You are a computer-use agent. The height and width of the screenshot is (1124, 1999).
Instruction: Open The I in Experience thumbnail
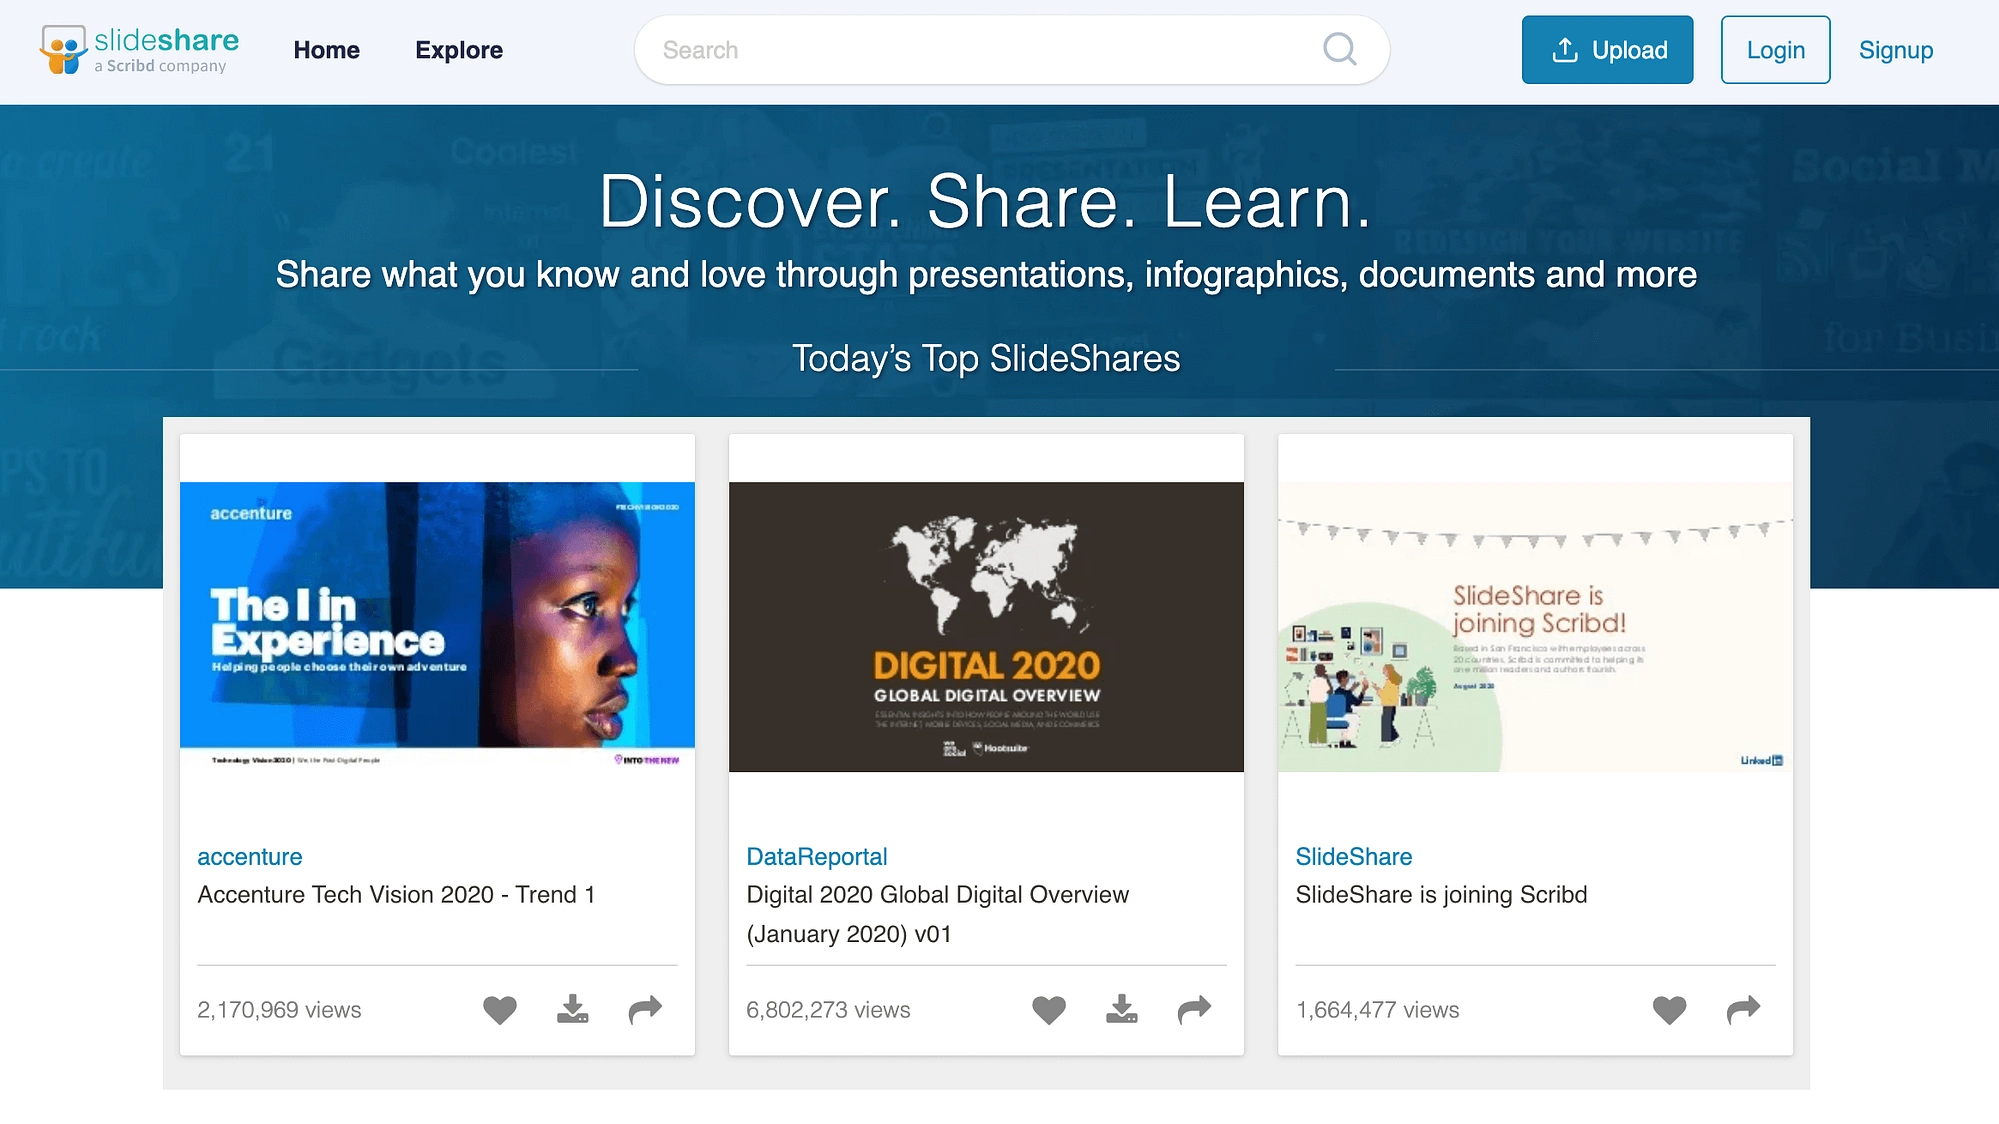tap(437, 627)
